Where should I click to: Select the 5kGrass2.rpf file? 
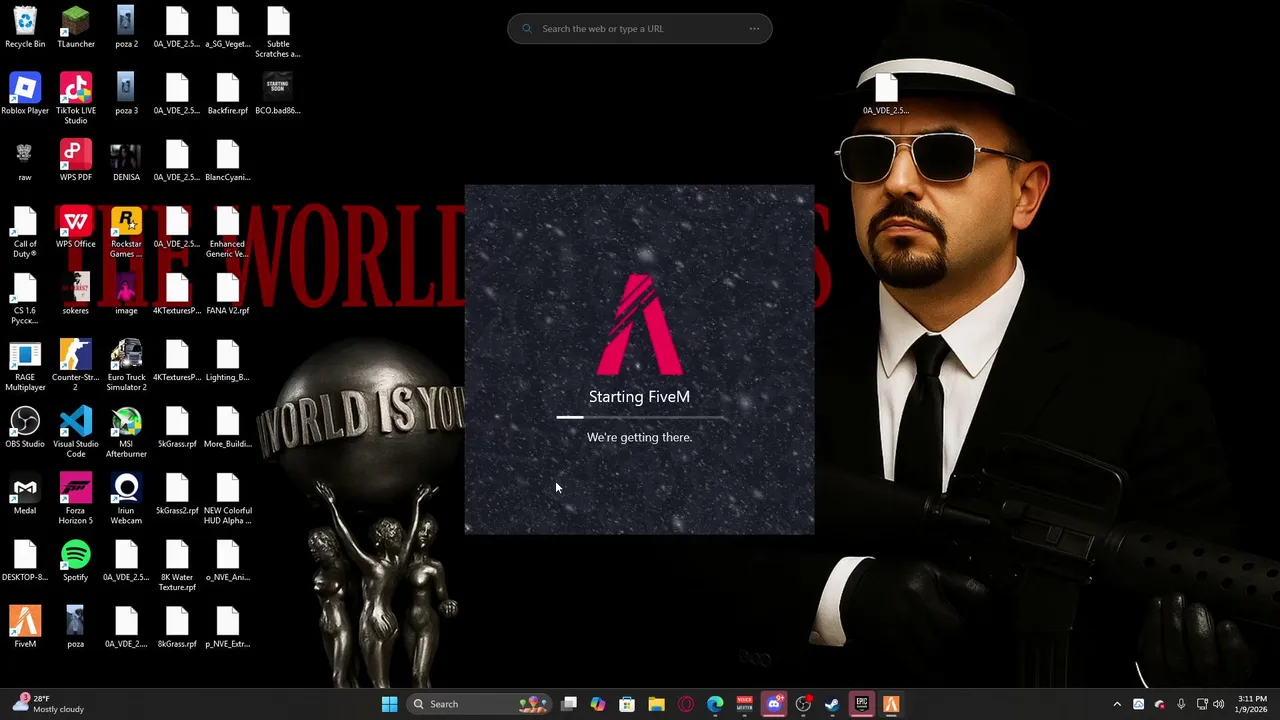pyautogui.click(x=177, y=495)
